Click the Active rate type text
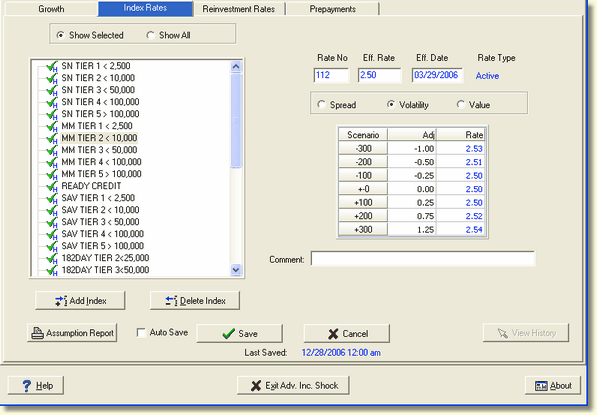The height and width of the screenshot is (415, 597). click(x=487, y=76)
